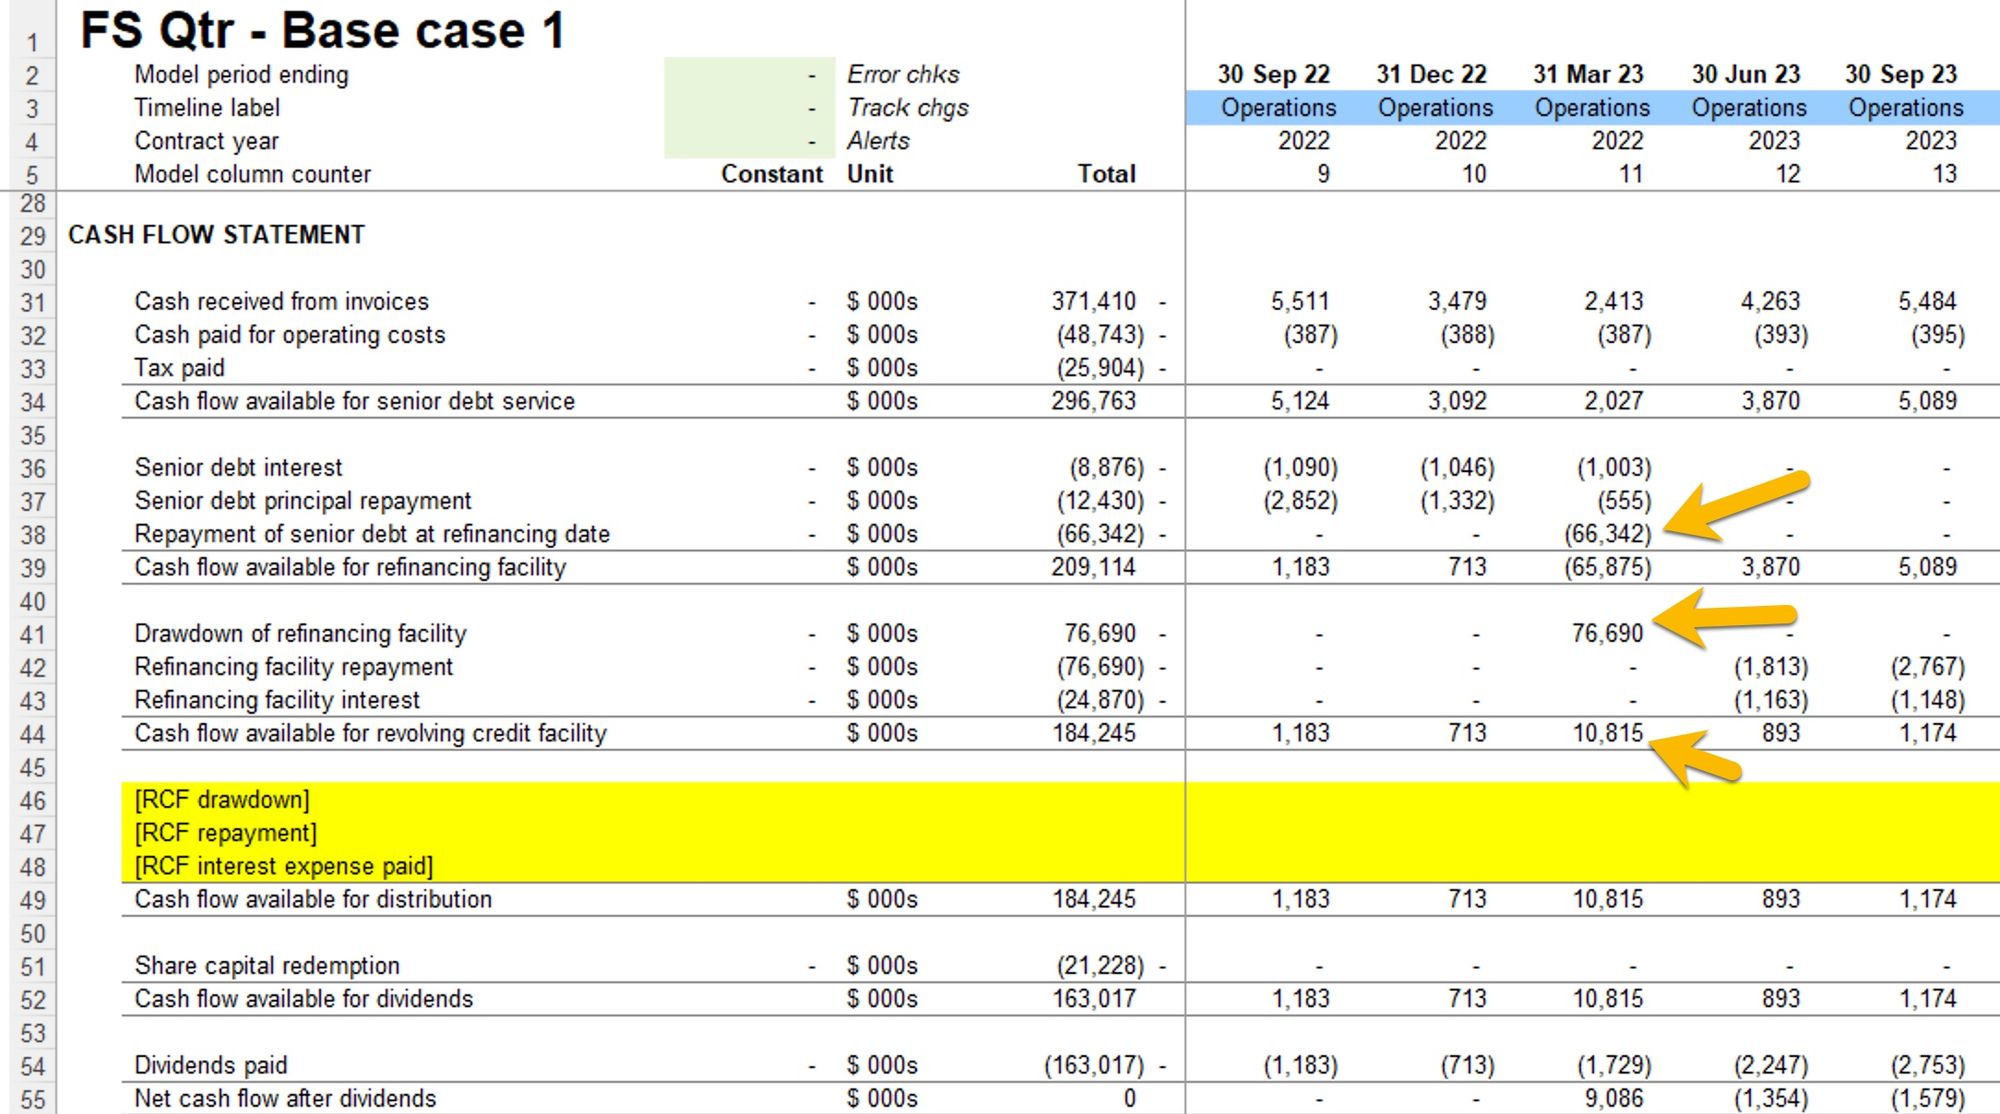Click the FS Qtr - Base case 1 title
The image size is (2000, 1114).
pos(322,30)
